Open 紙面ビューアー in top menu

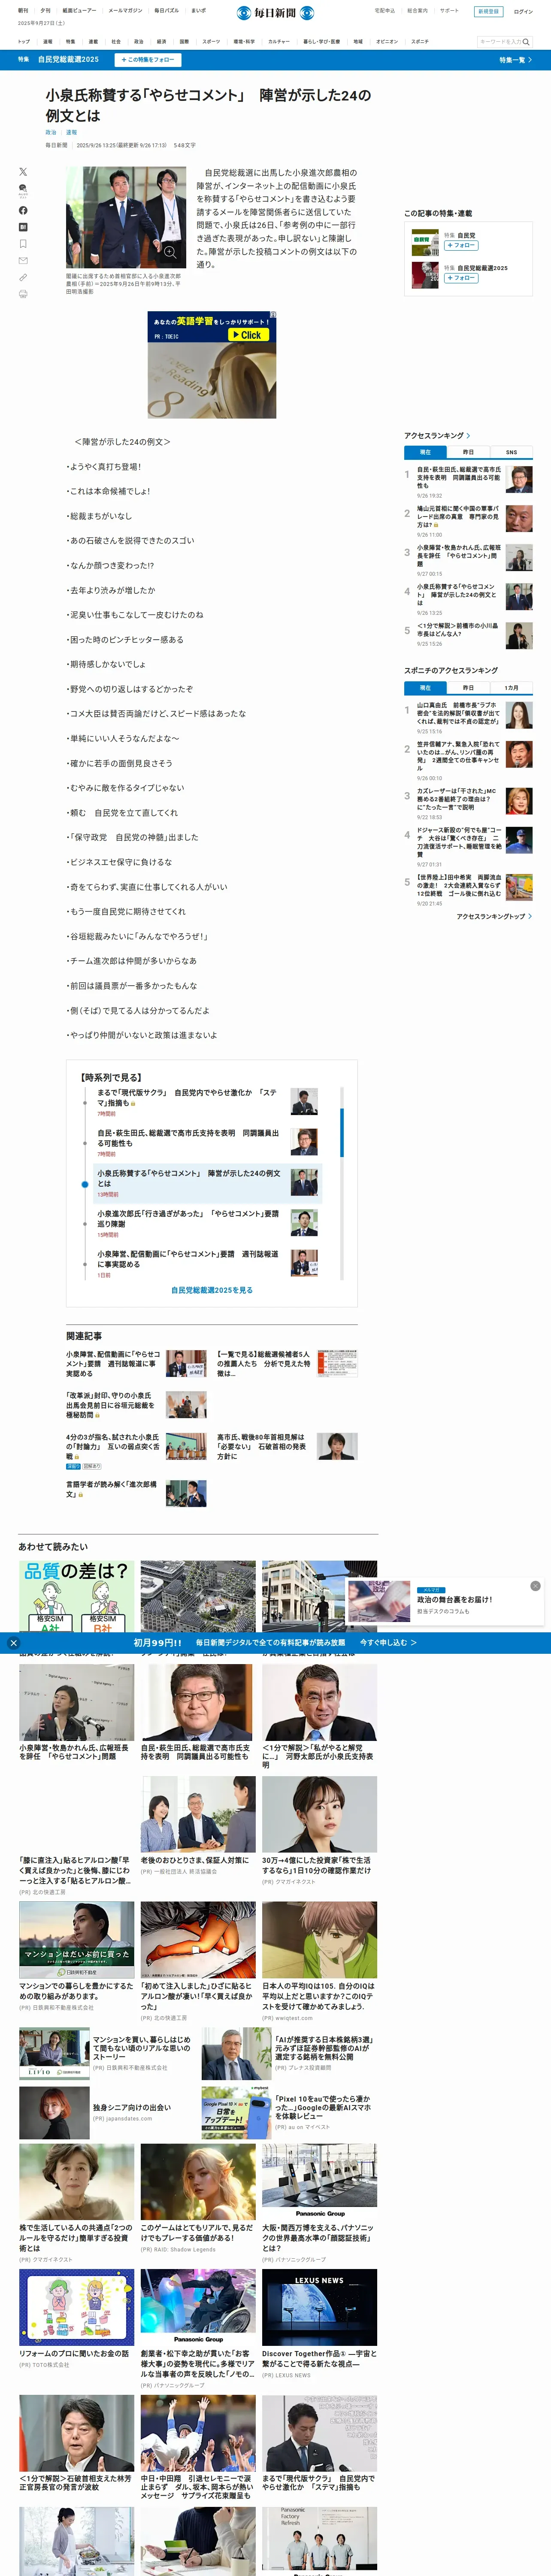click(79, 11)
